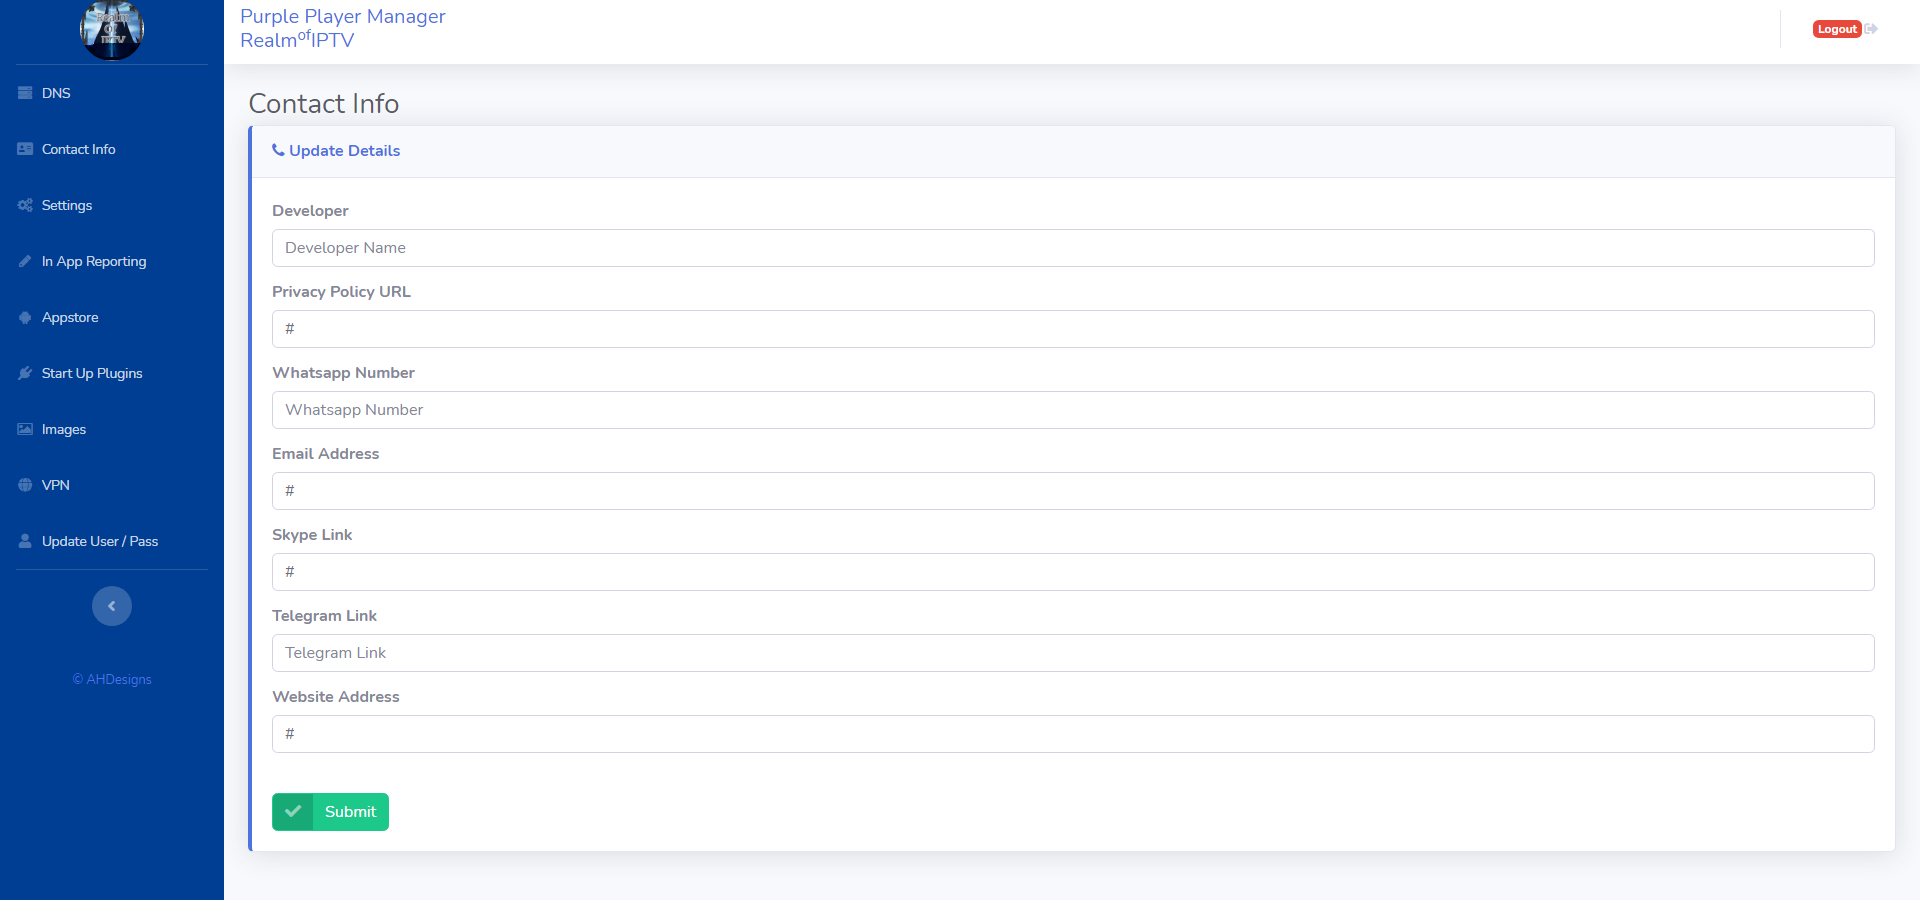Focus the Whatsapp Number field

tap(1073, 410)
